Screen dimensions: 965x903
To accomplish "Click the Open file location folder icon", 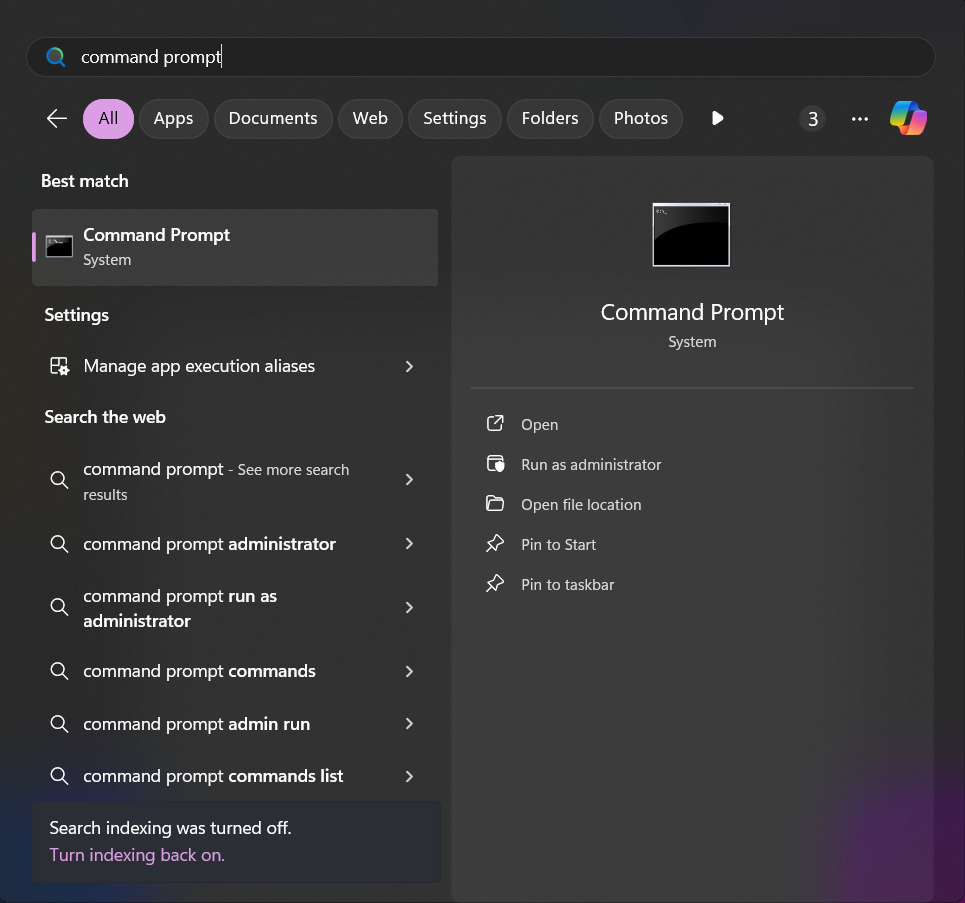I will [x=495, y=504].
